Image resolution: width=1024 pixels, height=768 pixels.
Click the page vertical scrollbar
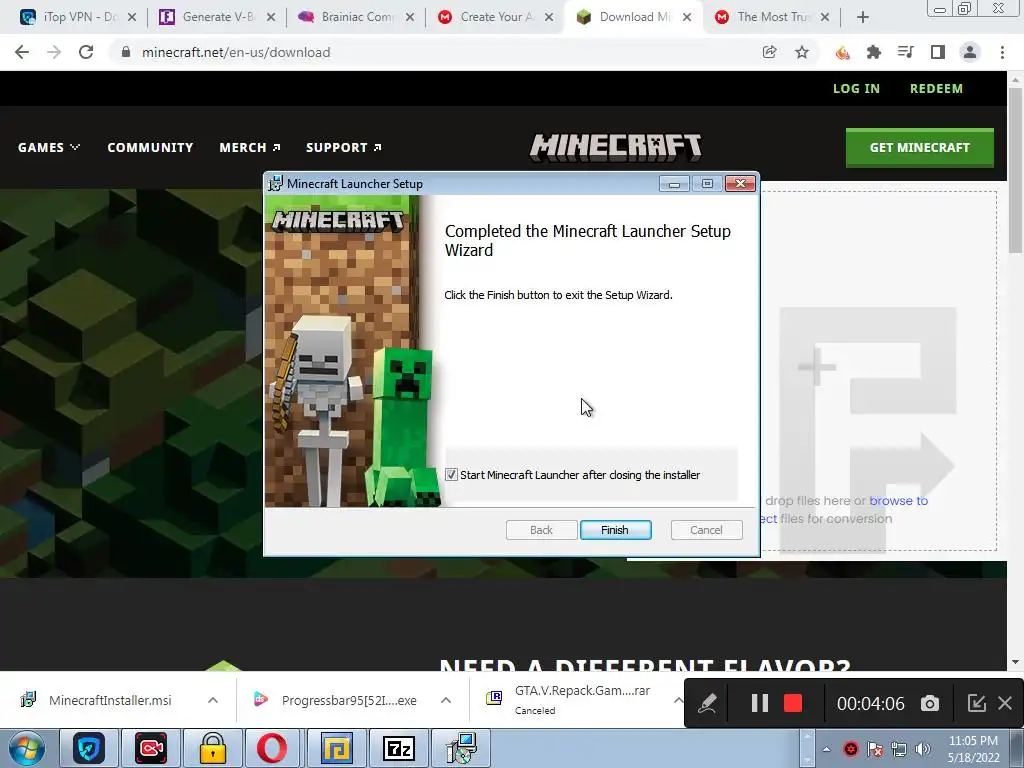(1015, 170)
